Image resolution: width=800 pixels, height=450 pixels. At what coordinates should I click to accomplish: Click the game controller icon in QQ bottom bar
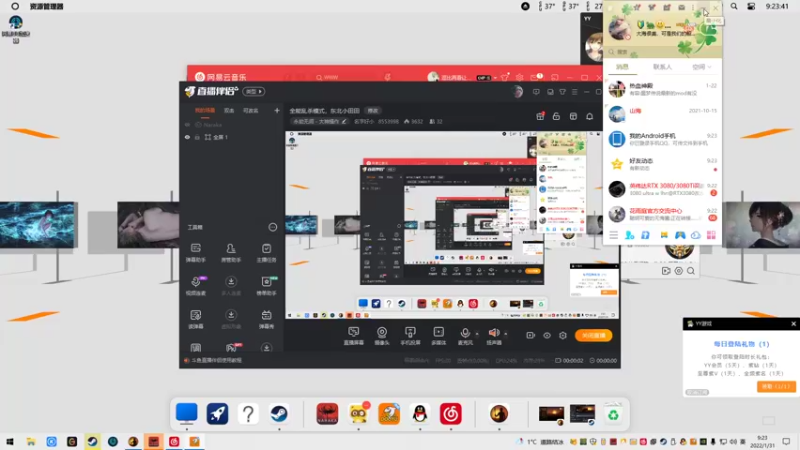pos(680,235)
